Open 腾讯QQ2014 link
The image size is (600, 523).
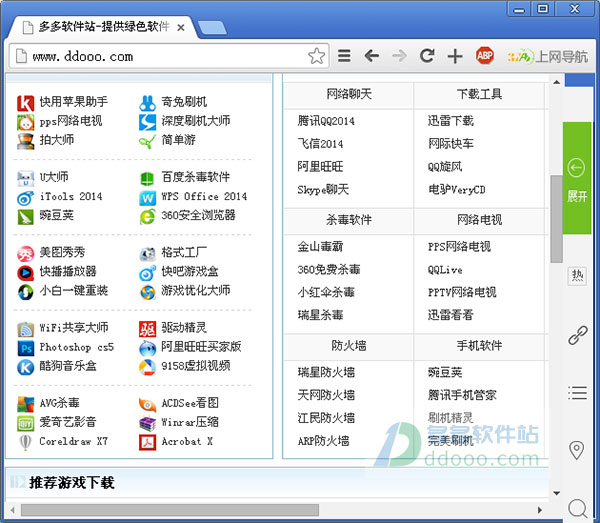326,121
